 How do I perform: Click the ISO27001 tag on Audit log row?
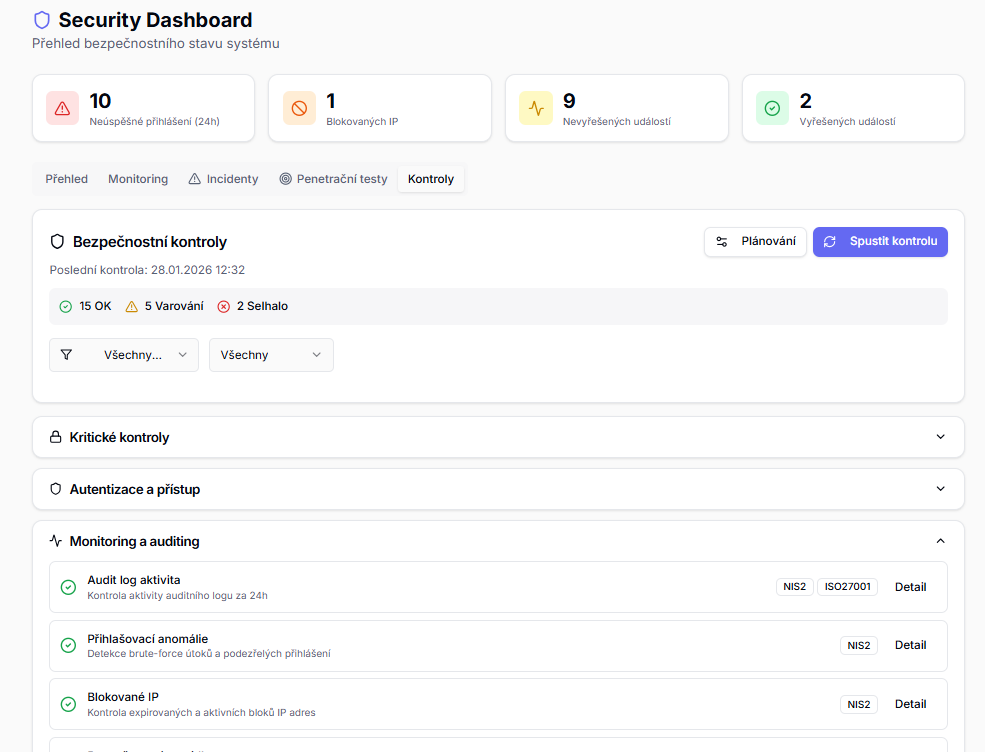coord(847,587)
